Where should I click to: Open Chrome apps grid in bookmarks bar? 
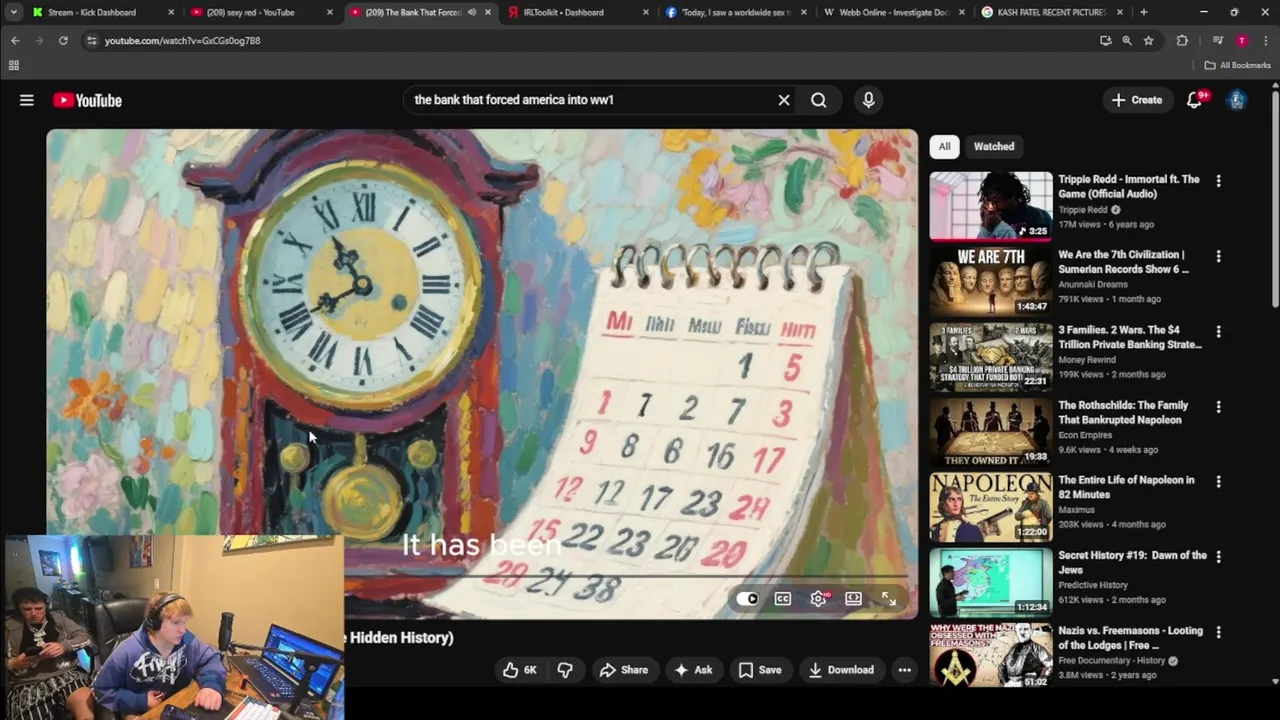[14, 65]
